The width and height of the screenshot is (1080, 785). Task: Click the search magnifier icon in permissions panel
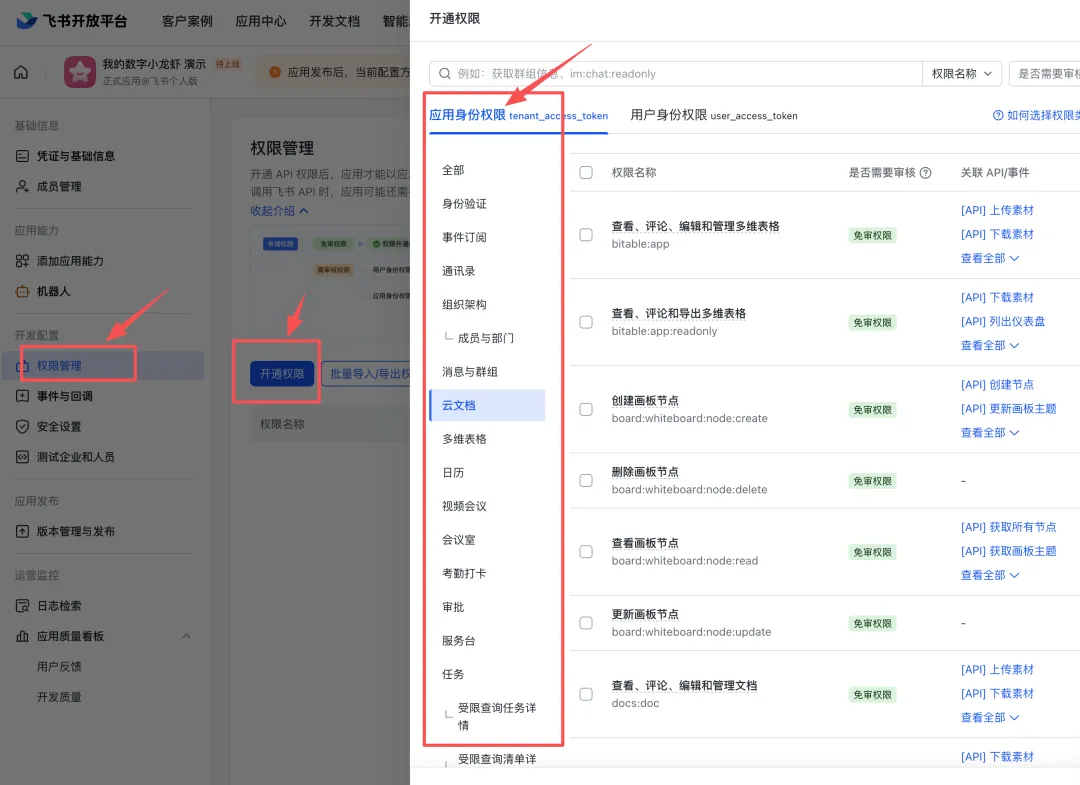tap(445, 74)
